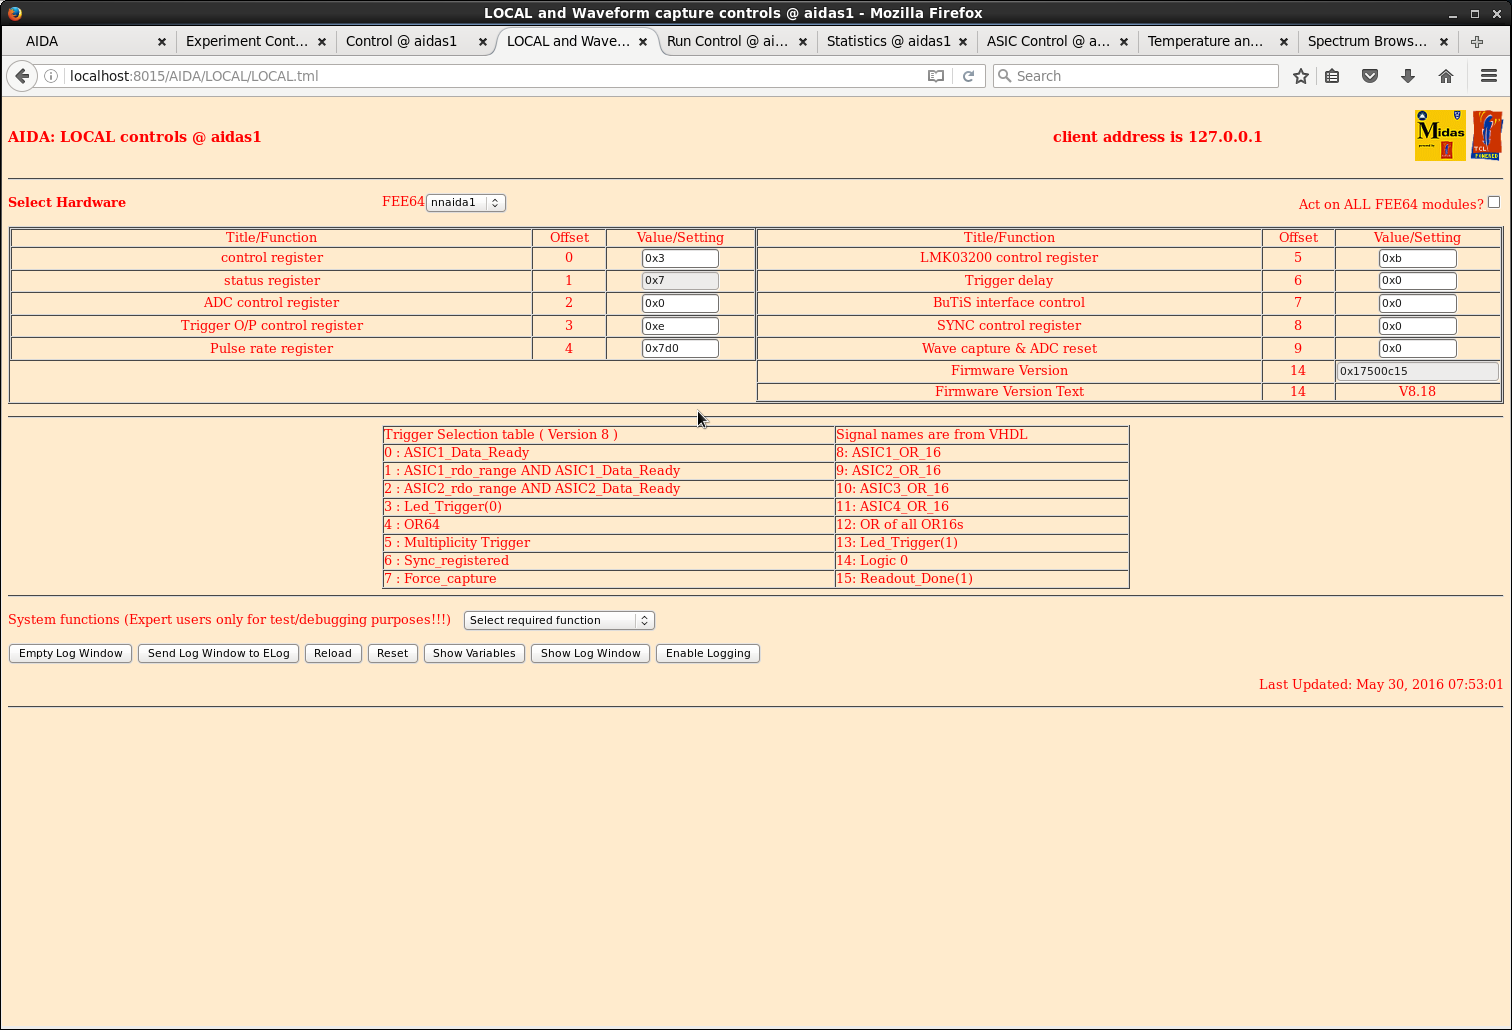Open the Pocket icon in toolbar
The height and width of the screenshot is (1030, 1512).
[1370, 76]
